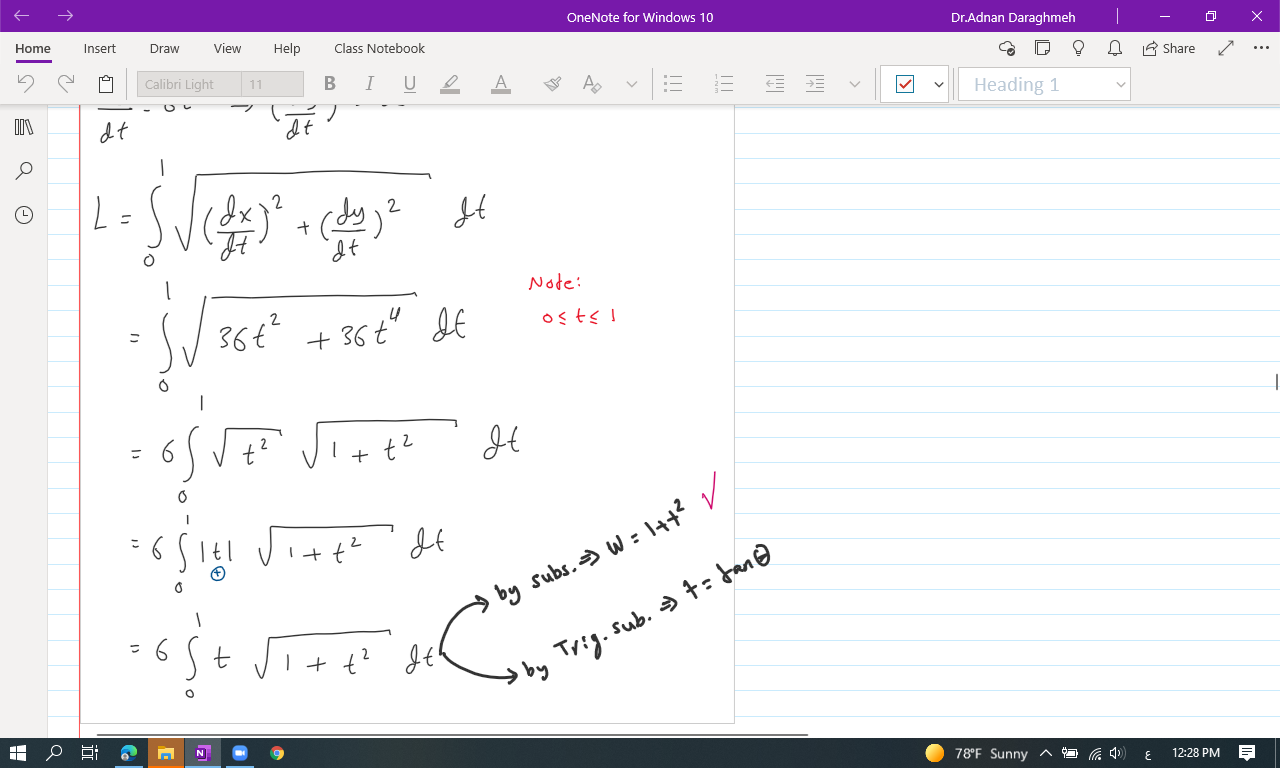Open the Help tab
1280x768 pixels.
click(x=287, y=48)
